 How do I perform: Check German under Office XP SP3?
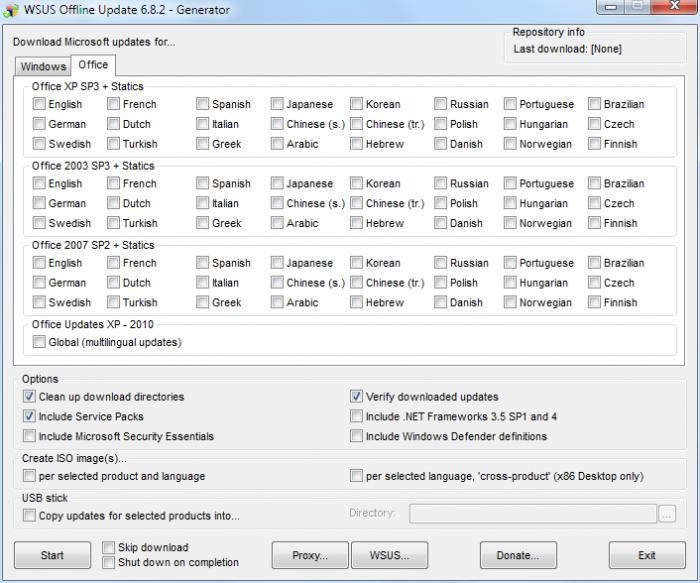point(39,124)
